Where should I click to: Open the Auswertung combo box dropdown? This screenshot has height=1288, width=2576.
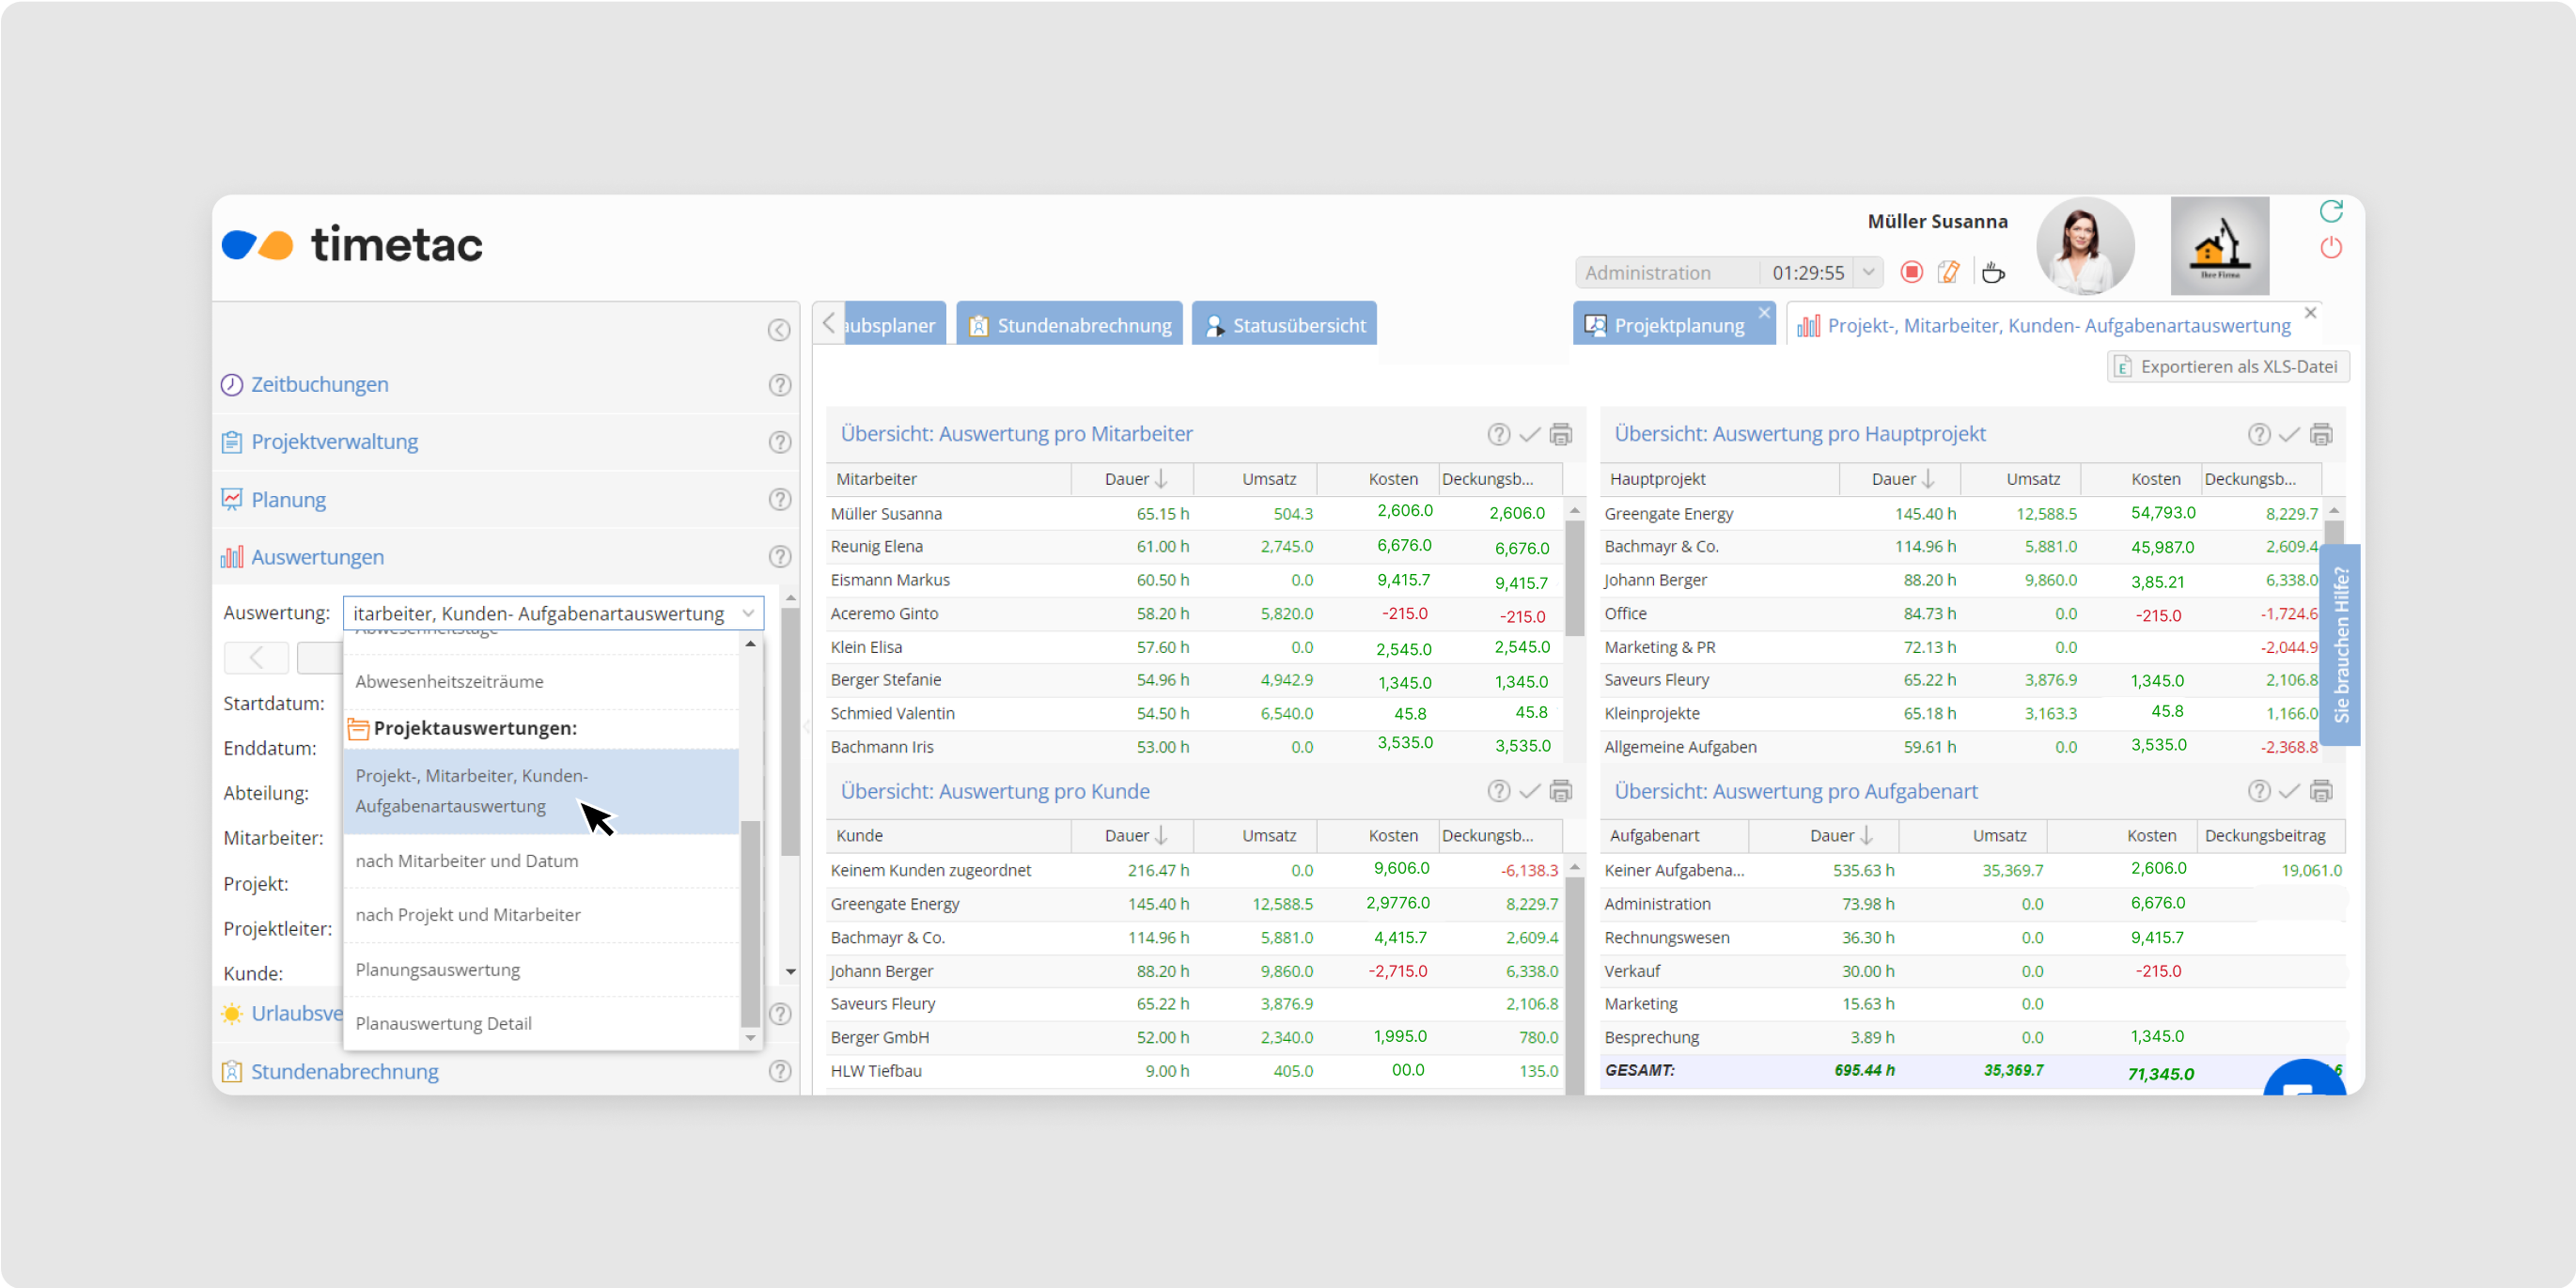point(748,613)
